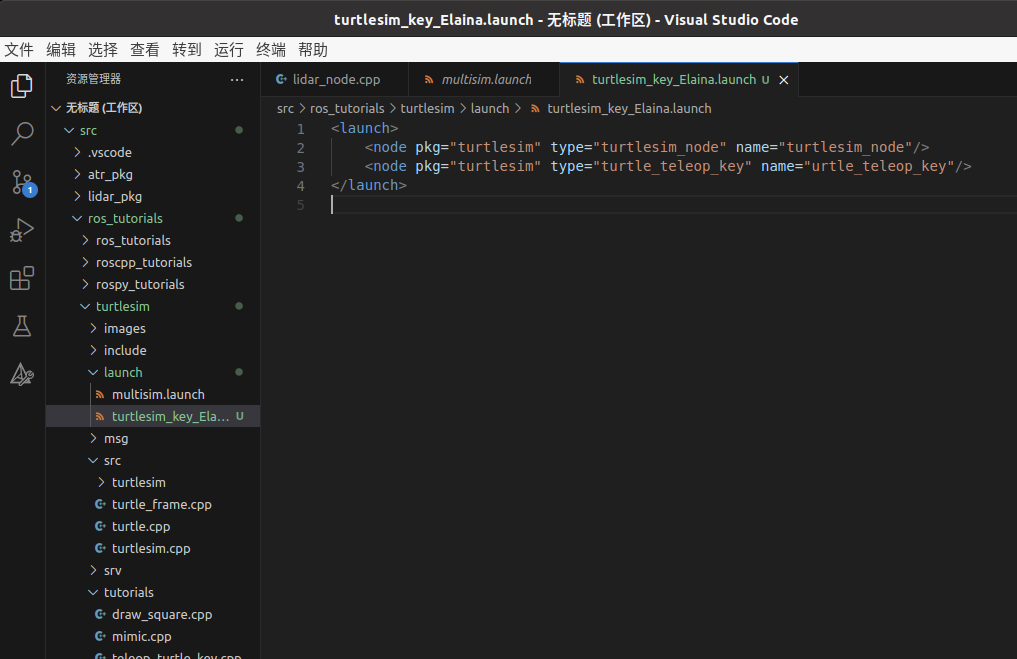Collapse the 无标题 (工作区) workspace root
Screen dimensions: 1017x659
pos(56,108)
